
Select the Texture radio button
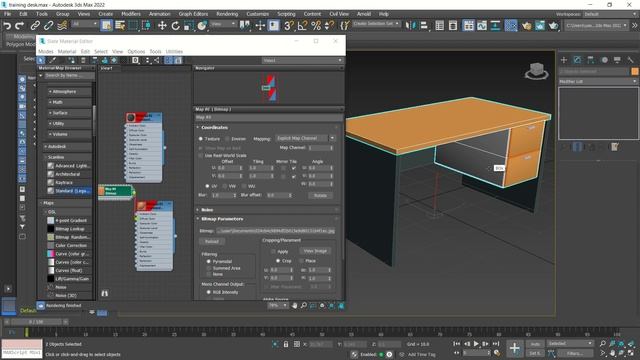coord(201,139)
